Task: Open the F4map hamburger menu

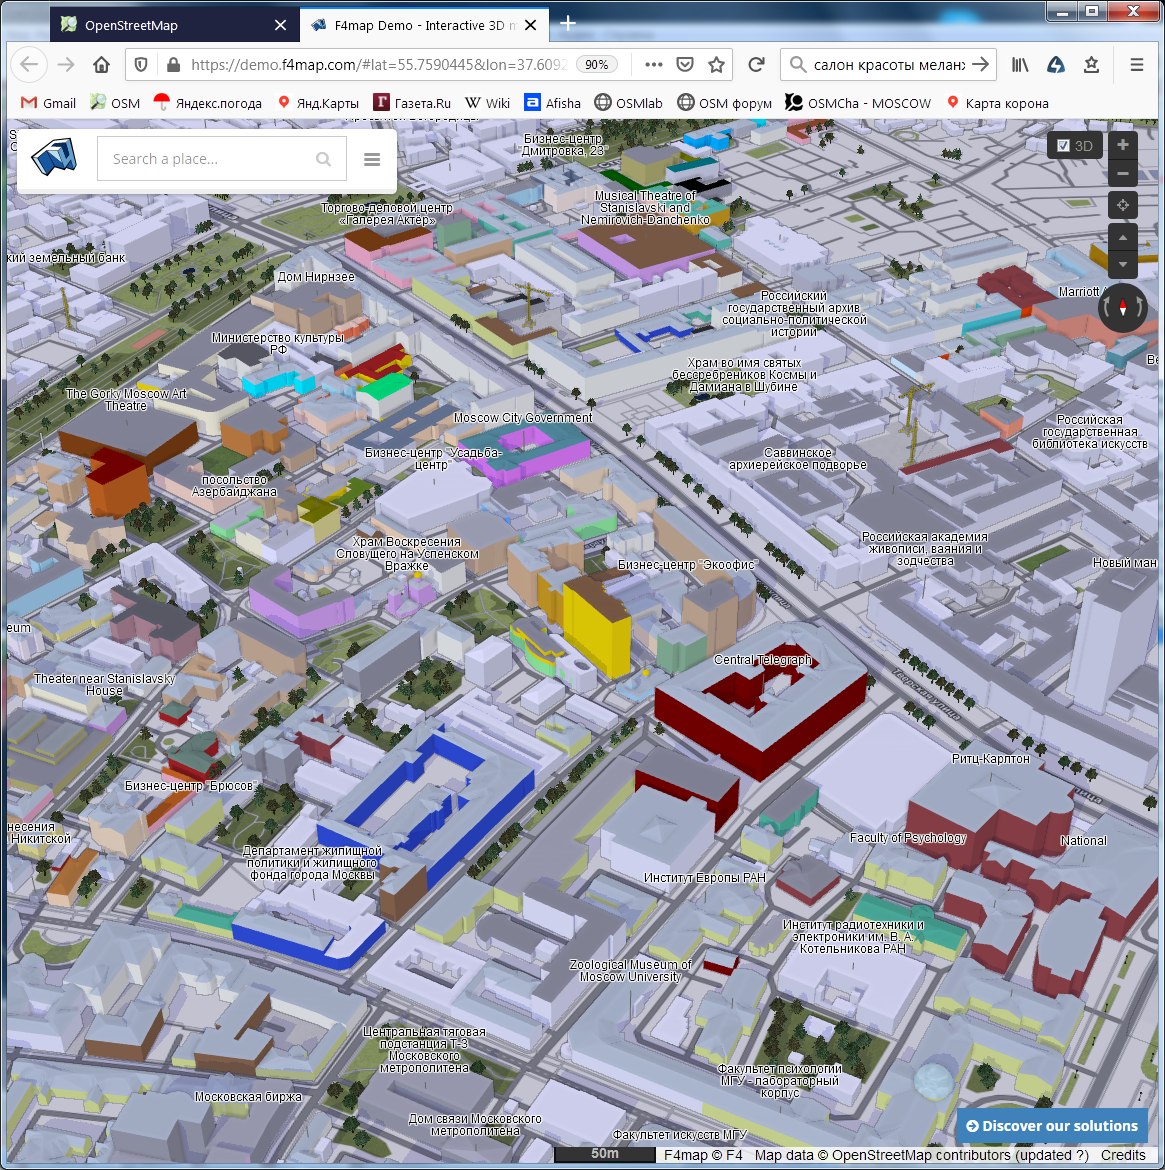Action: [x=372, y=159]
